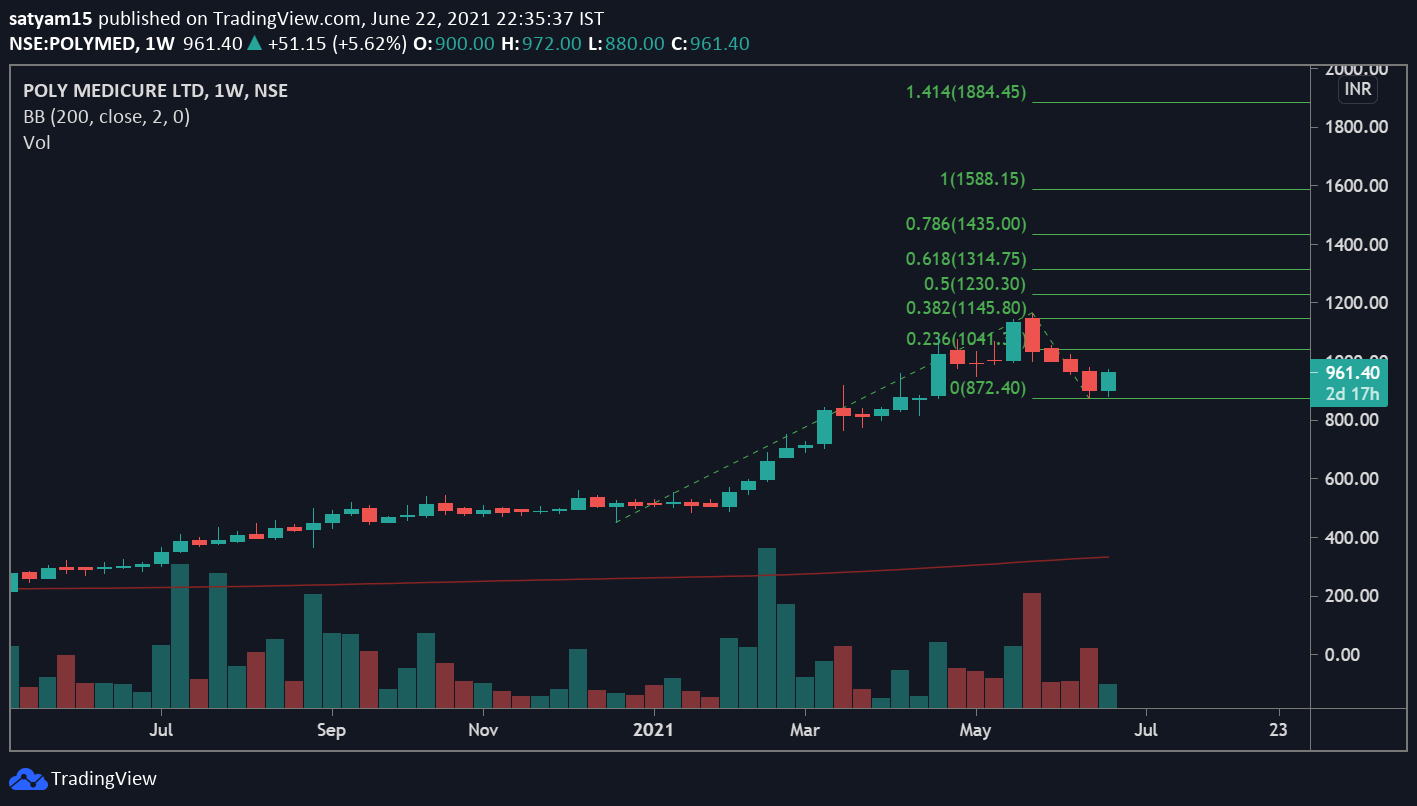The width and height of the screenshot is (1417, 806).
Task: Click the POLY MEDICURE LTD, 1W, NSE title
Action: pyautogui.click(x=155, y=90)
